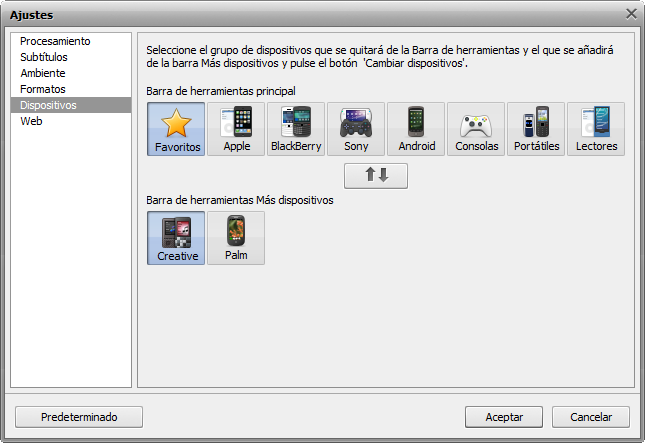The image size is (645, 443).
Task: Select the Portátiles phones group
Action: pos(536,129)
